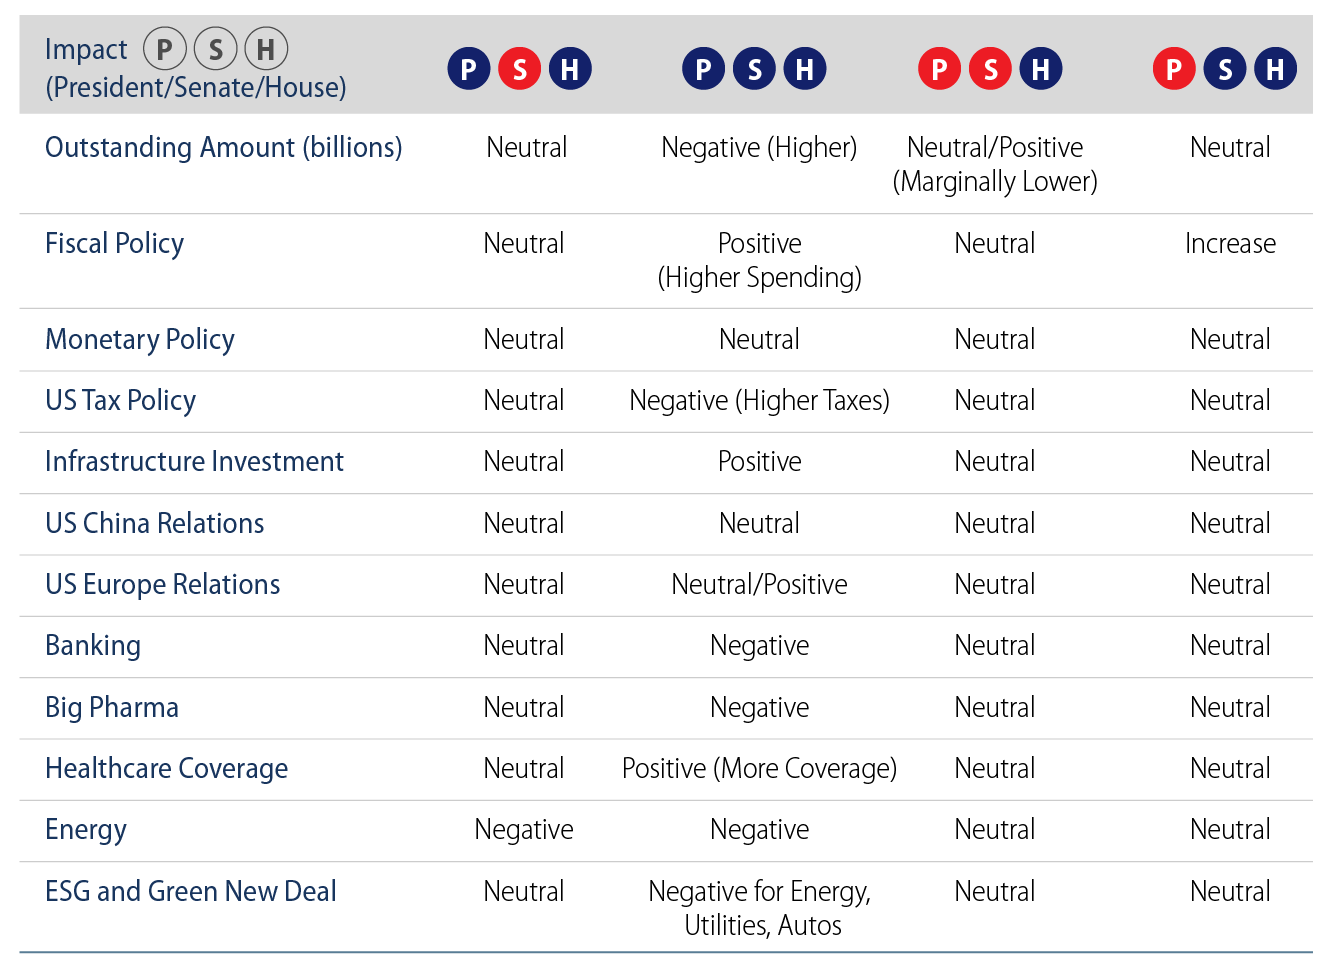Click 'Negative' in the Banking row
This screenshot has height=976, width=1335.
(760, 646)
